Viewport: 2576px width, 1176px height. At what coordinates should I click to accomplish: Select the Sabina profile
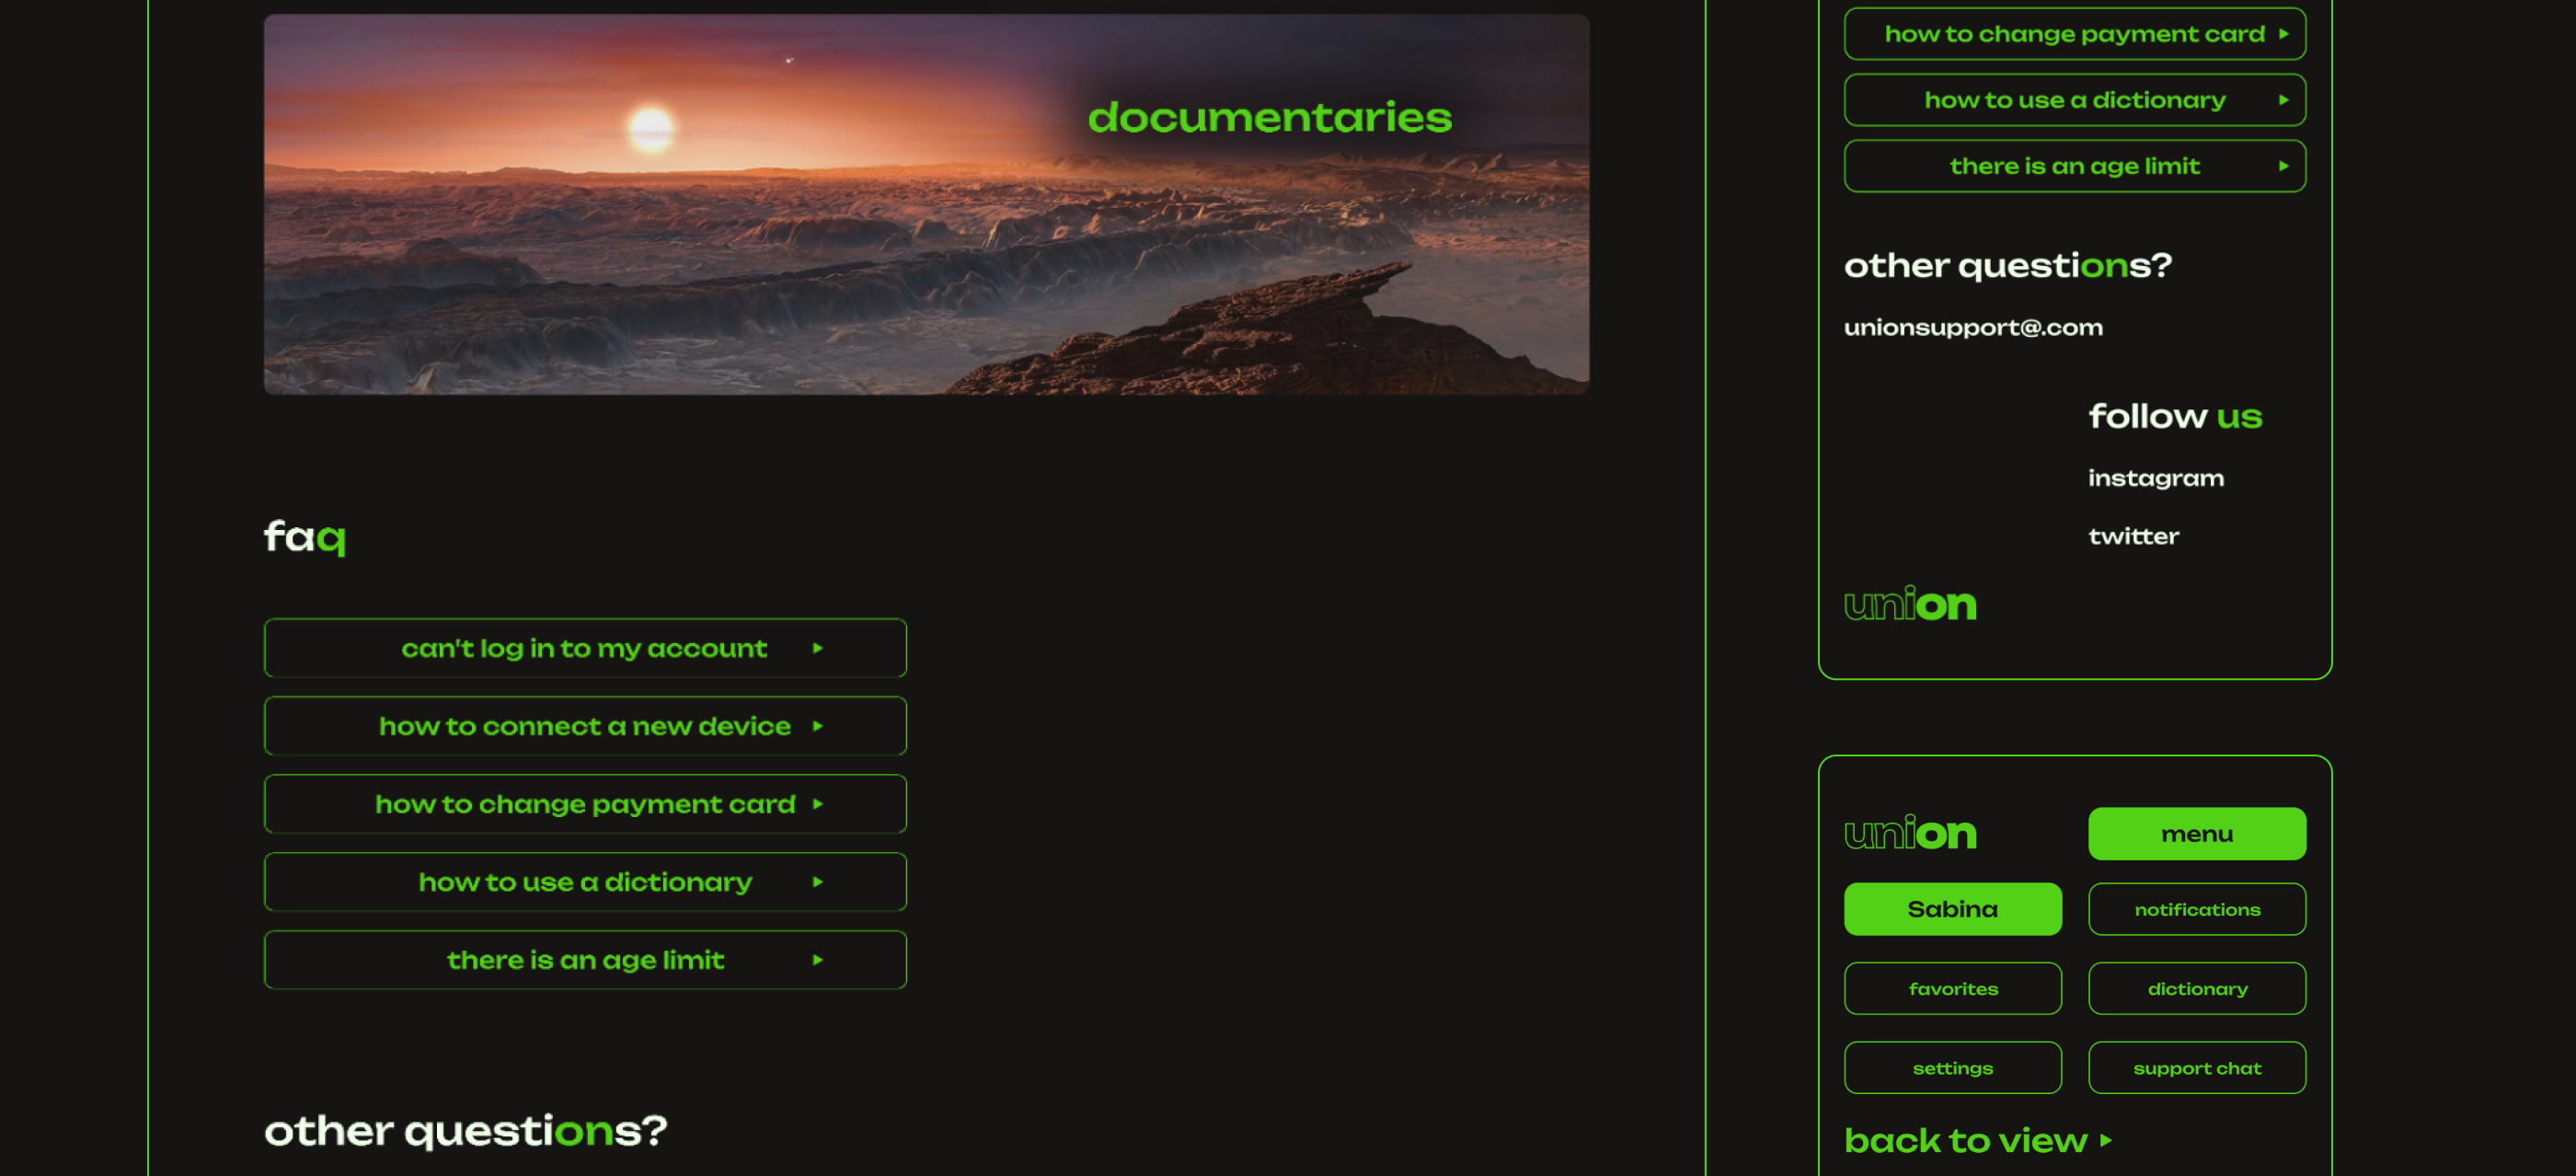pyautogui.click(x=1952, y=908)
